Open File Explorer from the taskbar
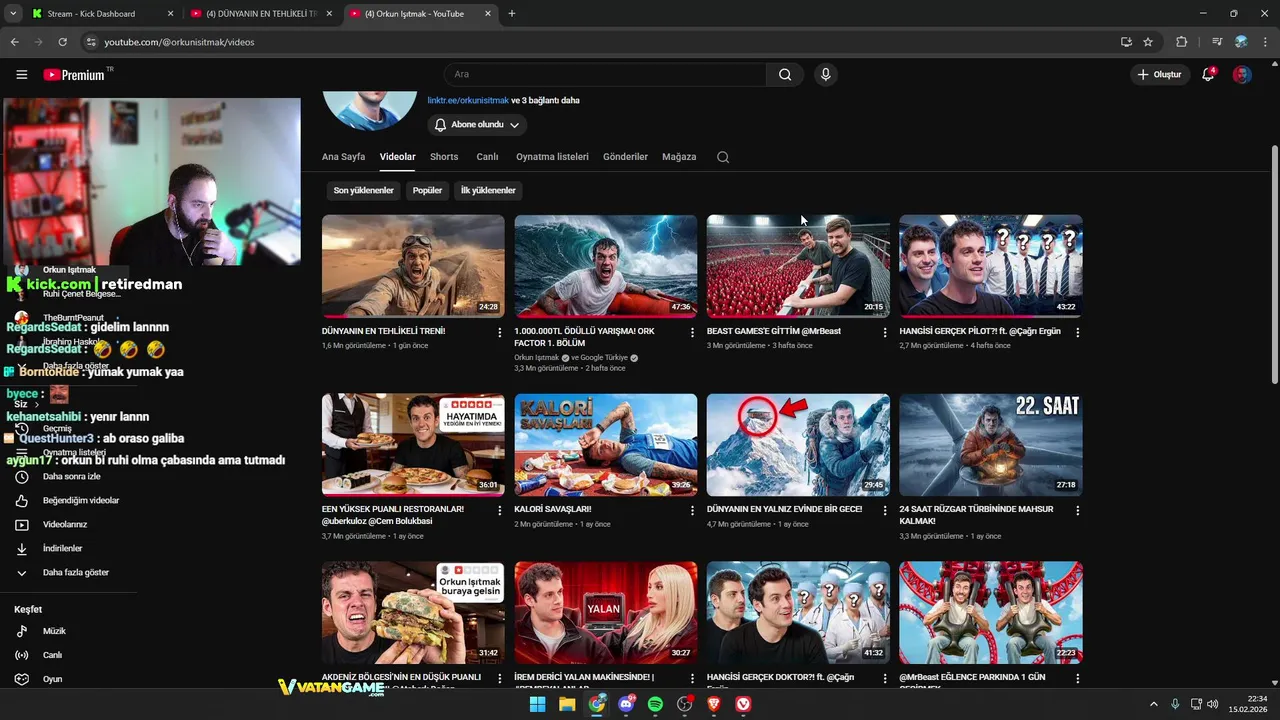 567,704
